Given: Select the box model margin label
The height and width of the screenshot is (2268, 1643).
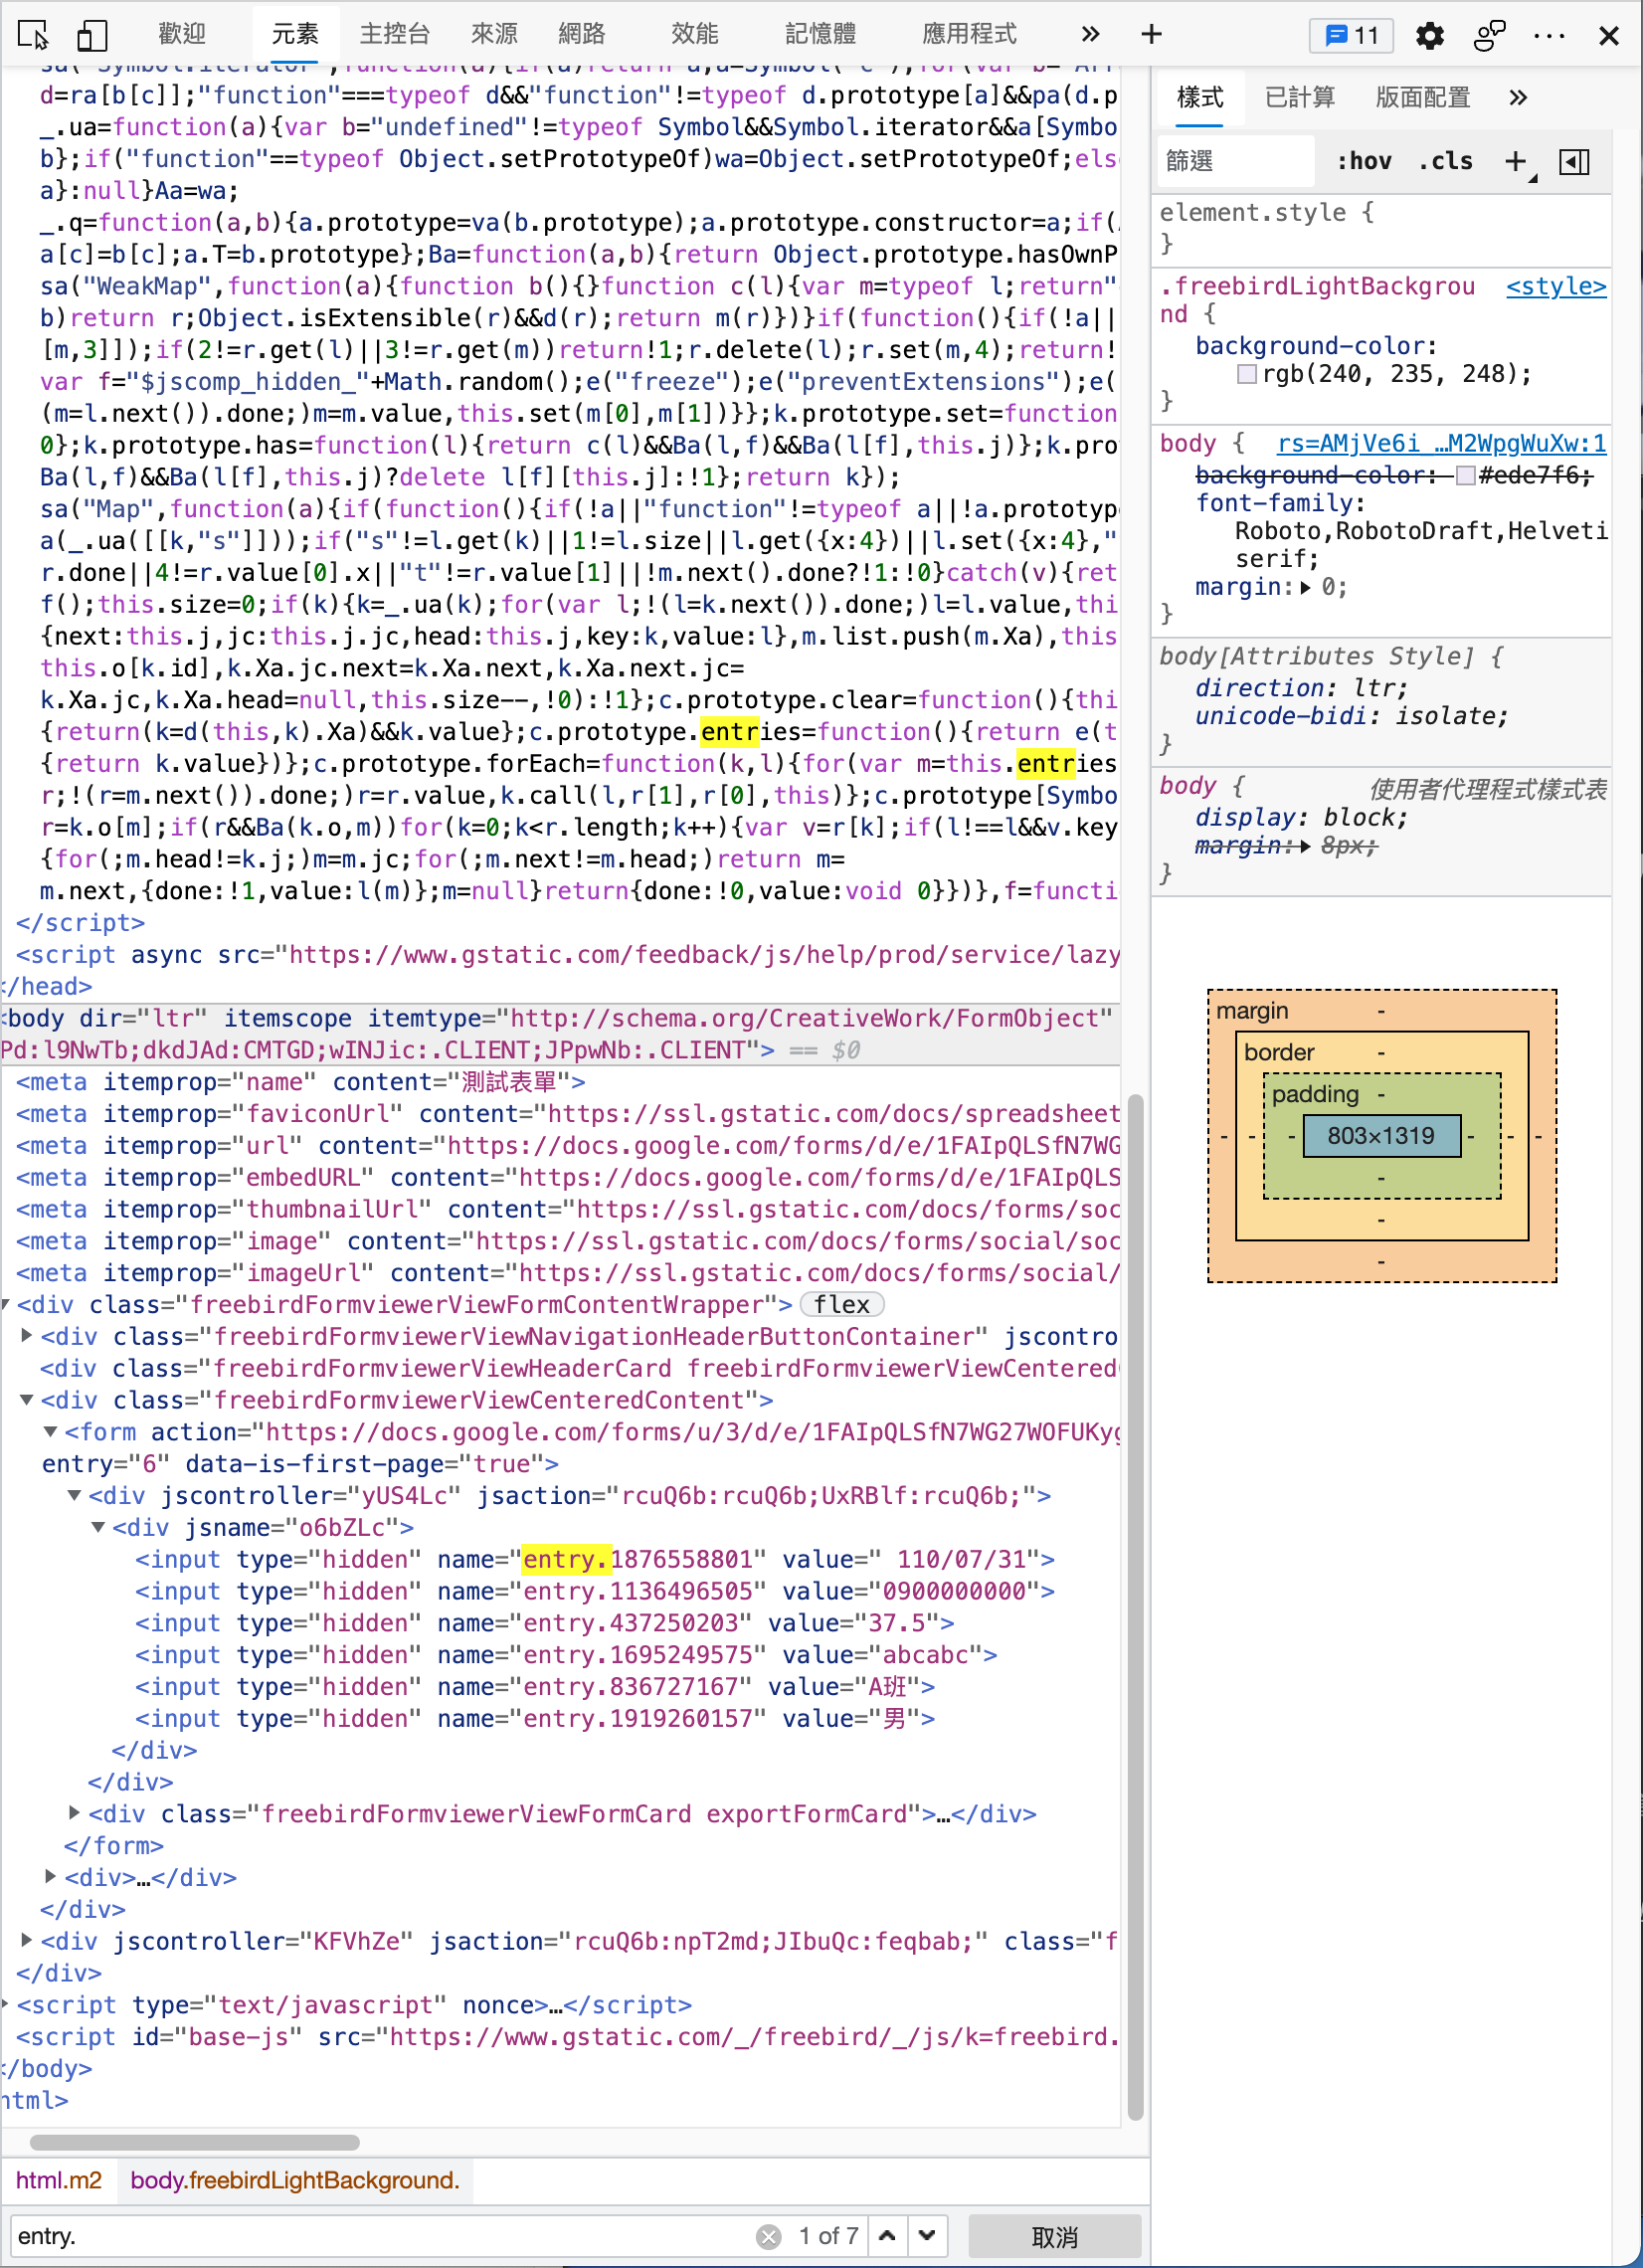Looking at the screenshot, I should [1252, 1010].
